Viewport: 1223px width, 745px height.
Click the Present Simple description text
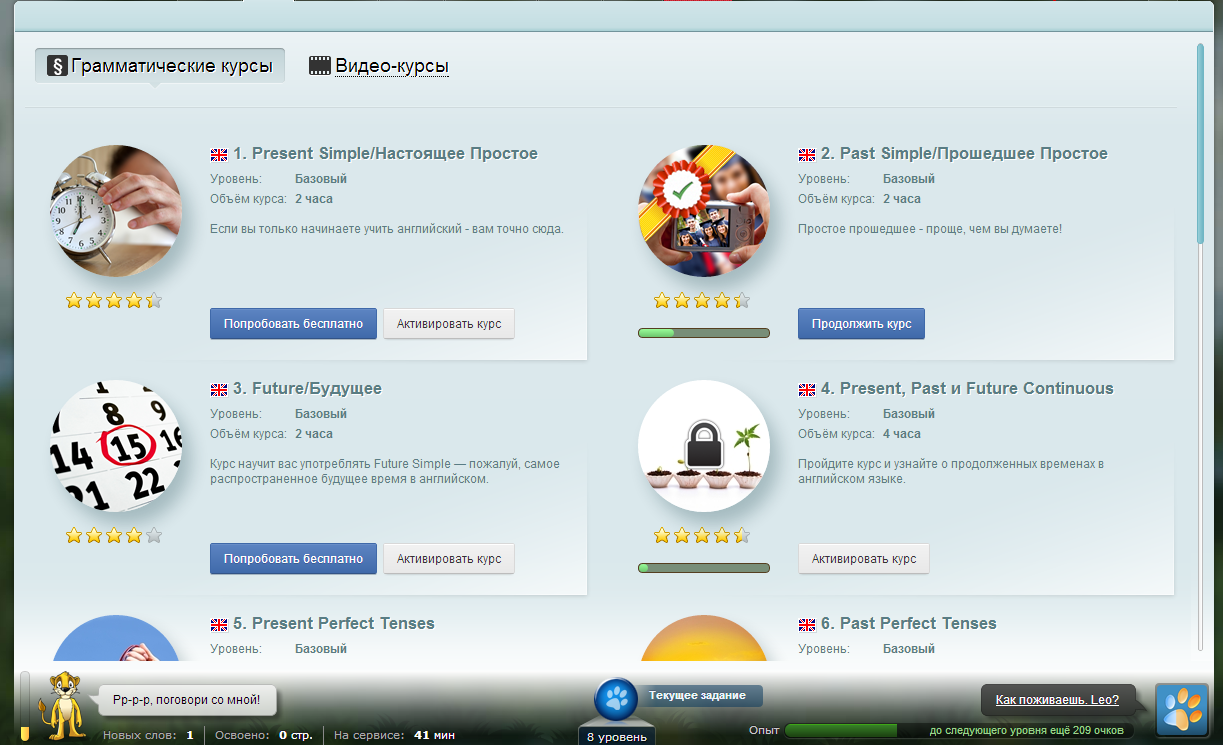click(x=387, y=229)
